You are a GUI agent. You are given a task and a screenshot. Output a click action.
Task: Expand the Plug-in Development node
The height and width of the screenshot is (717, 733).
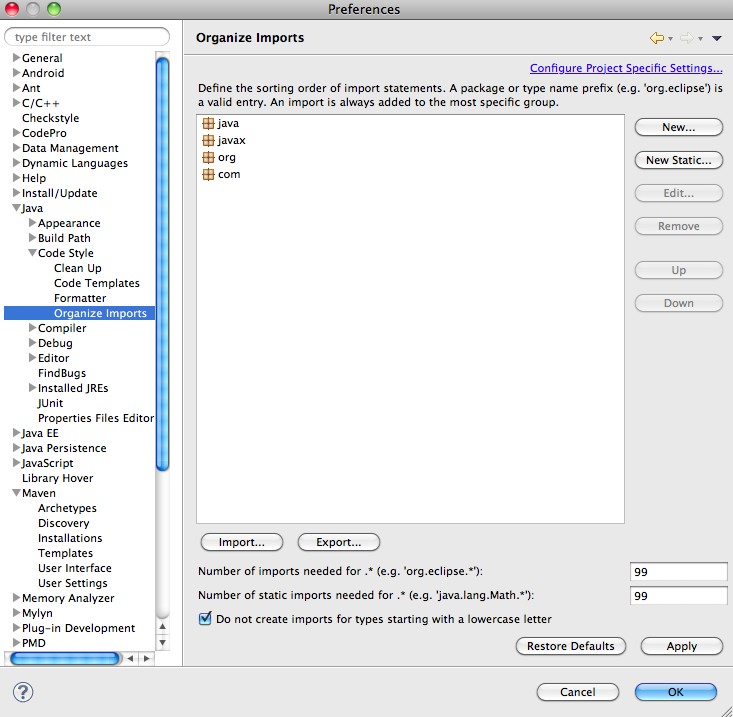[16, 628]
